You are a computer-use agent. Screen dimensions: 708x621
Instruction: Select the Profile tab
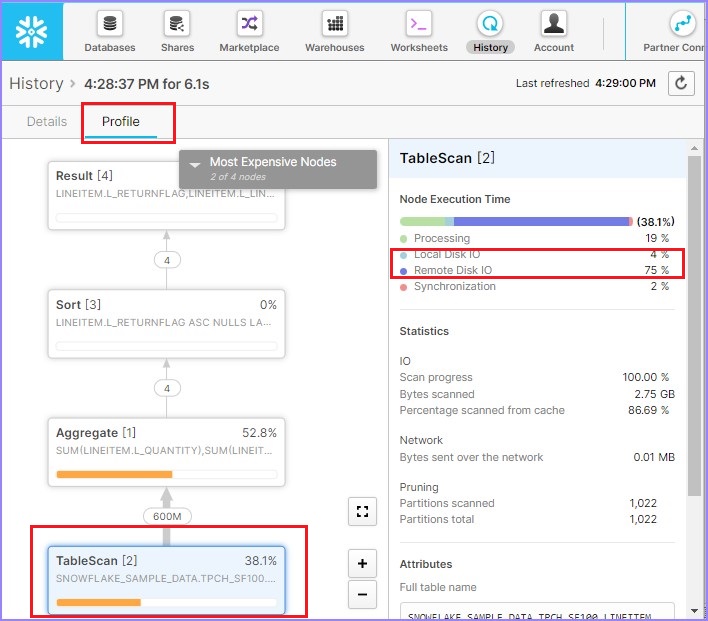pos(121,122)
